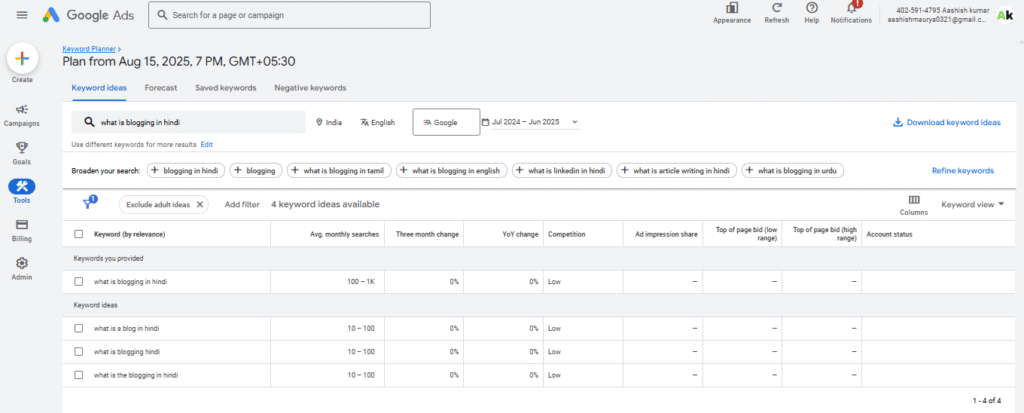1024x413 pixels.
Task: Focus the page or campaign search box
Action: click(x=289, y=15)
